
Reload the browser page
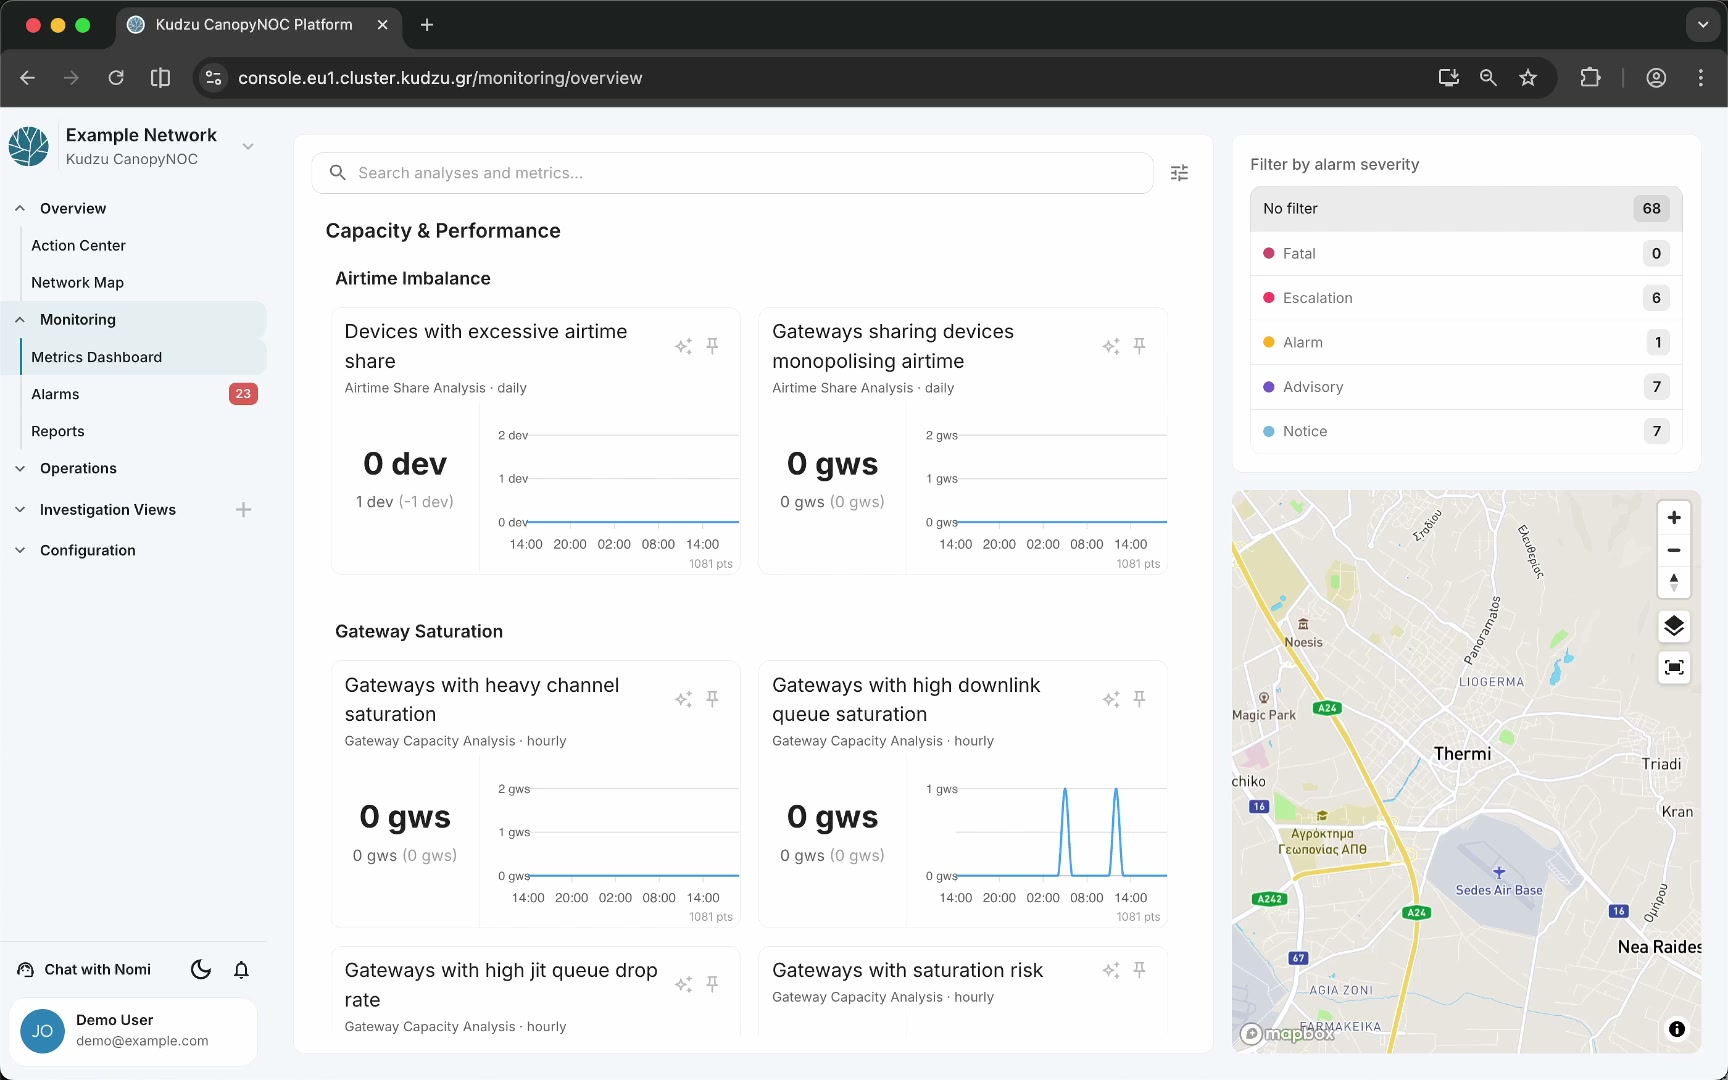coord(116,78)
